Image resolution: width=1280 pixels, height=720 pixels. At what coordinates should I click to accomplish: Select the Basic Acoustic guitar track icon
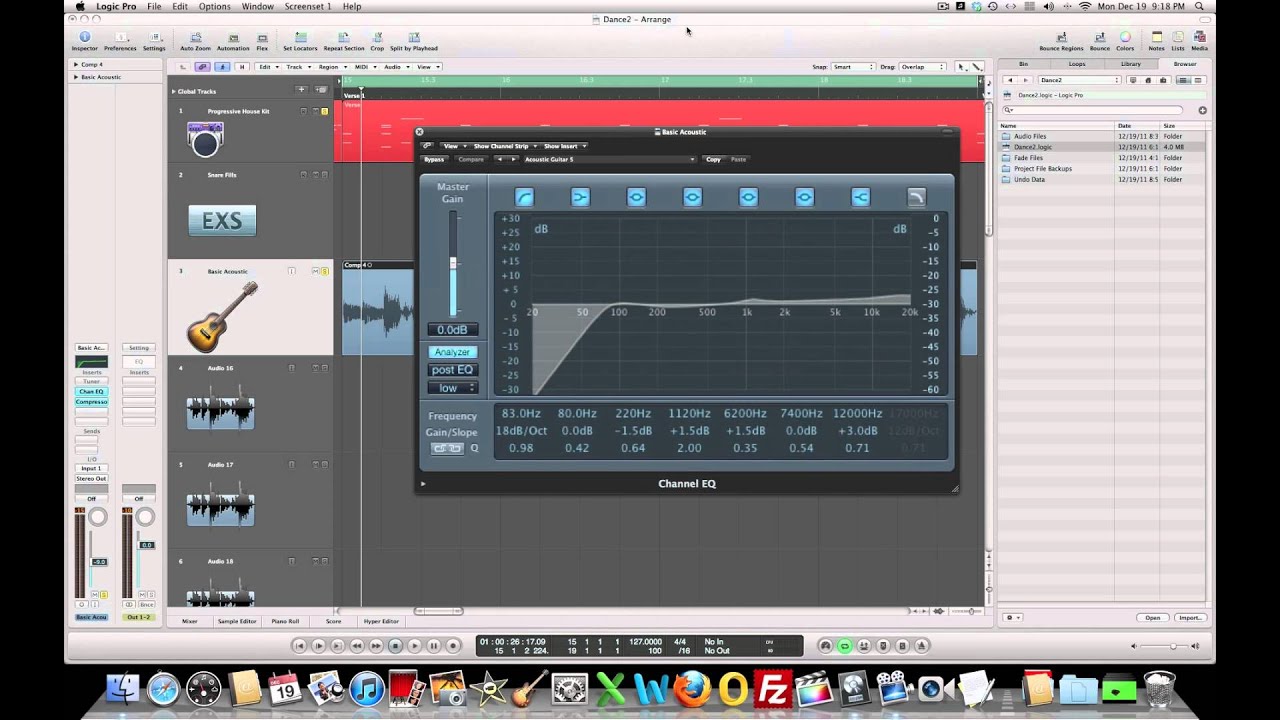221,315
